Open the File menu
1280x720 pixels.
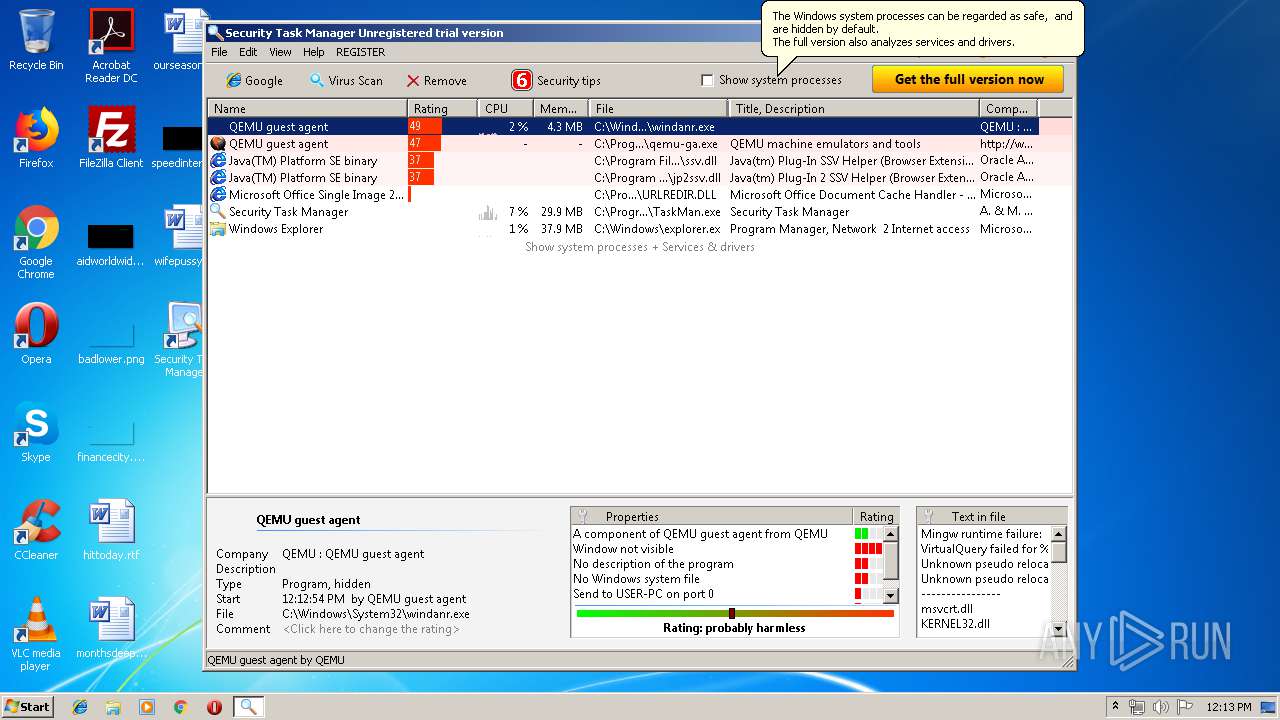point(219,52)
